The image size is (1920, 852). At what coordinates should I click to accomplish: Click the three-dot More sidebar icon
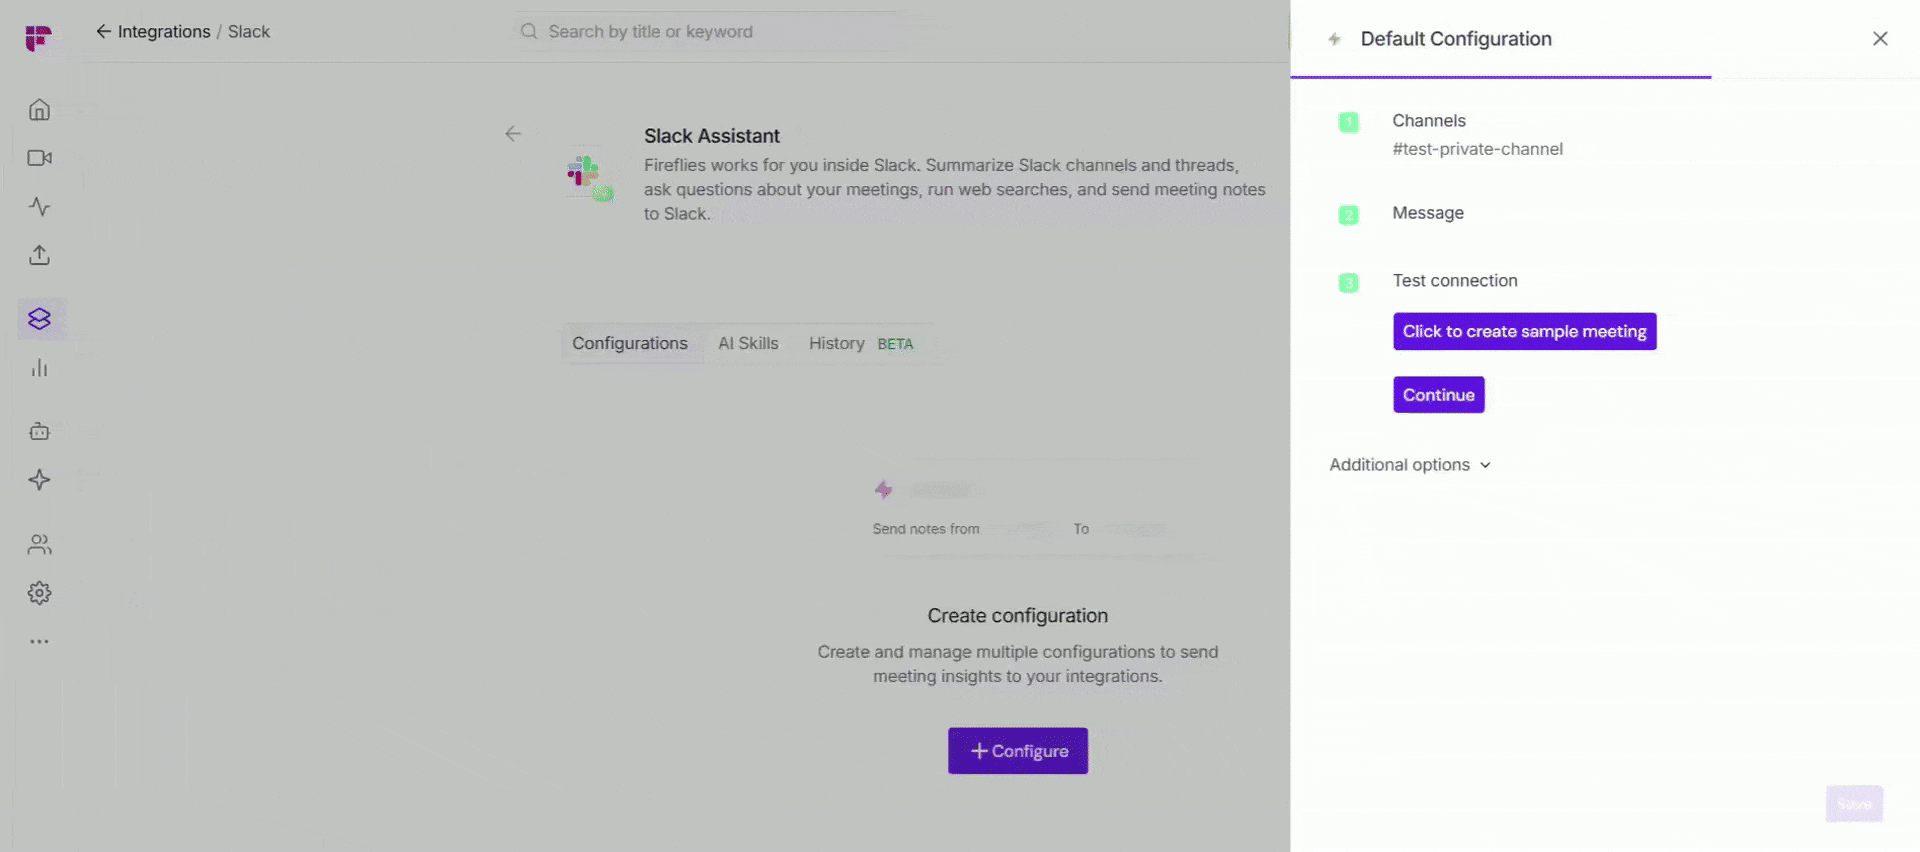[x=39, y=641]
